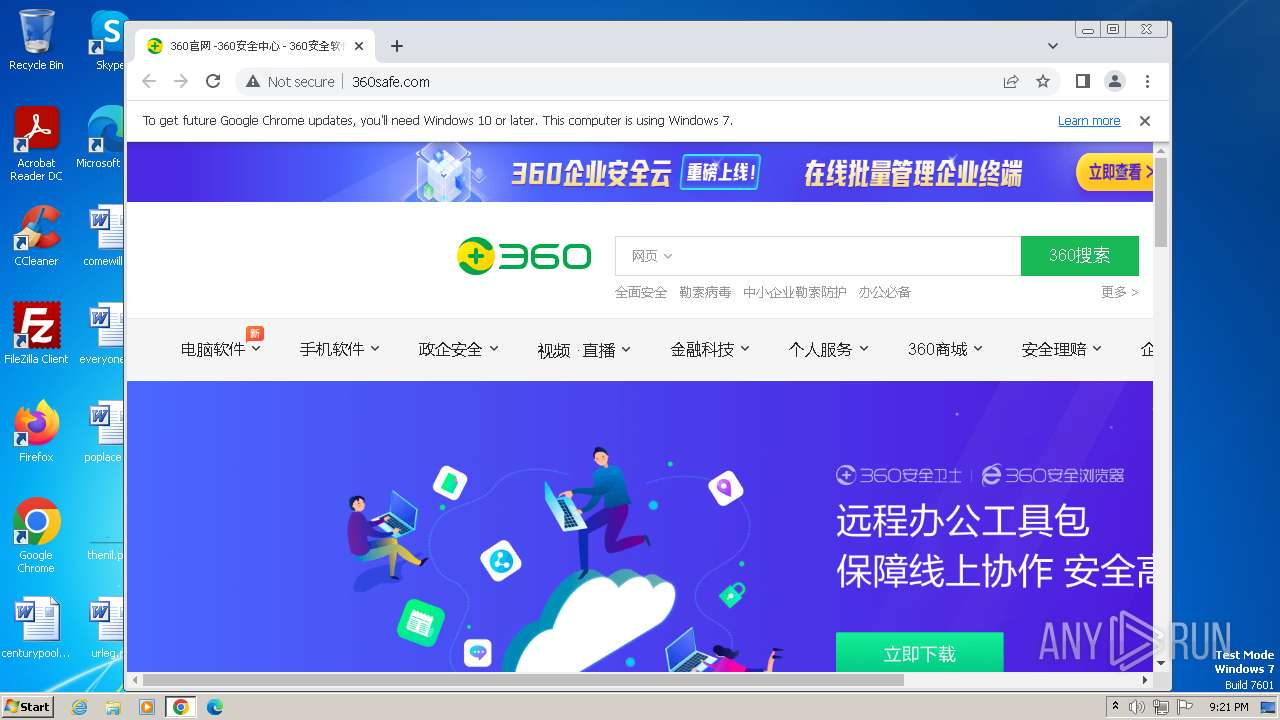This screenshot has height=720, width=1280.
Task: Open the 办公必备 link
Action: coord(885,292)
